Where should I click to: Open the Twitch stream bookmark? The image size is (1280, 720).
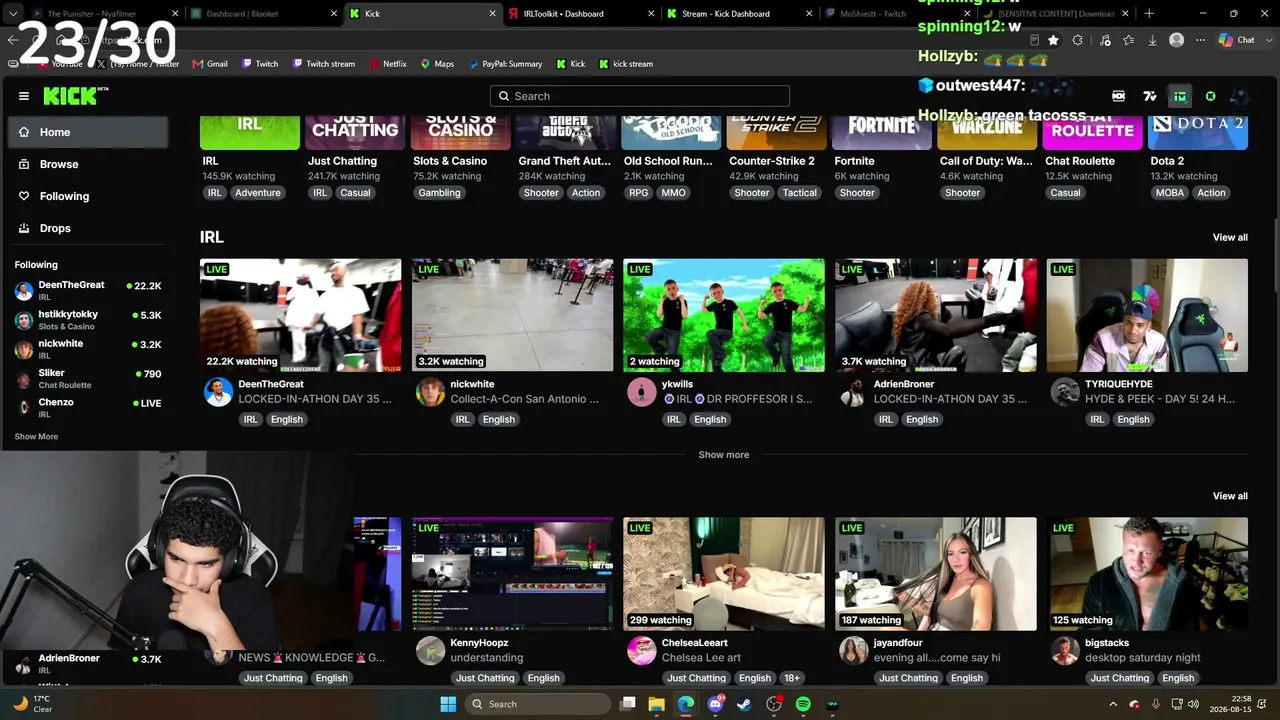(x=323, y=64)
